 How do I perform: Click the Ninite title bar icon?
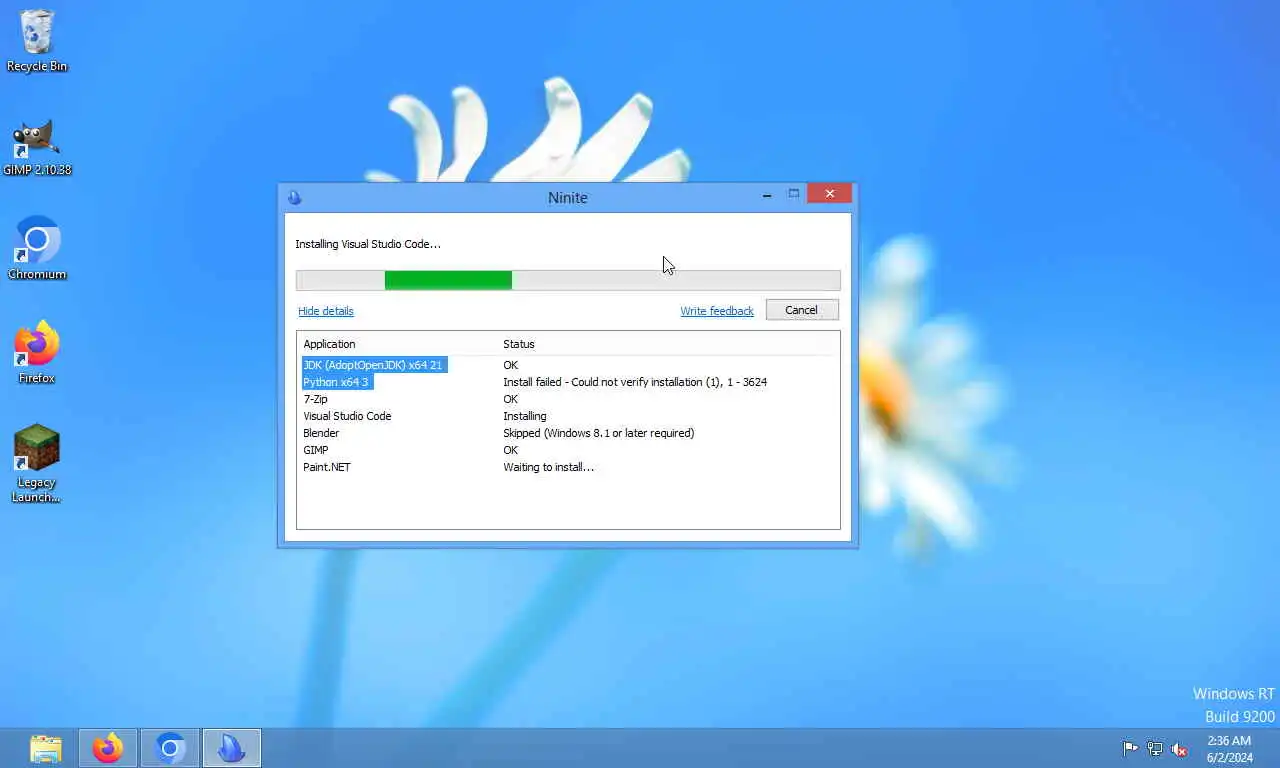click(294, 197)
